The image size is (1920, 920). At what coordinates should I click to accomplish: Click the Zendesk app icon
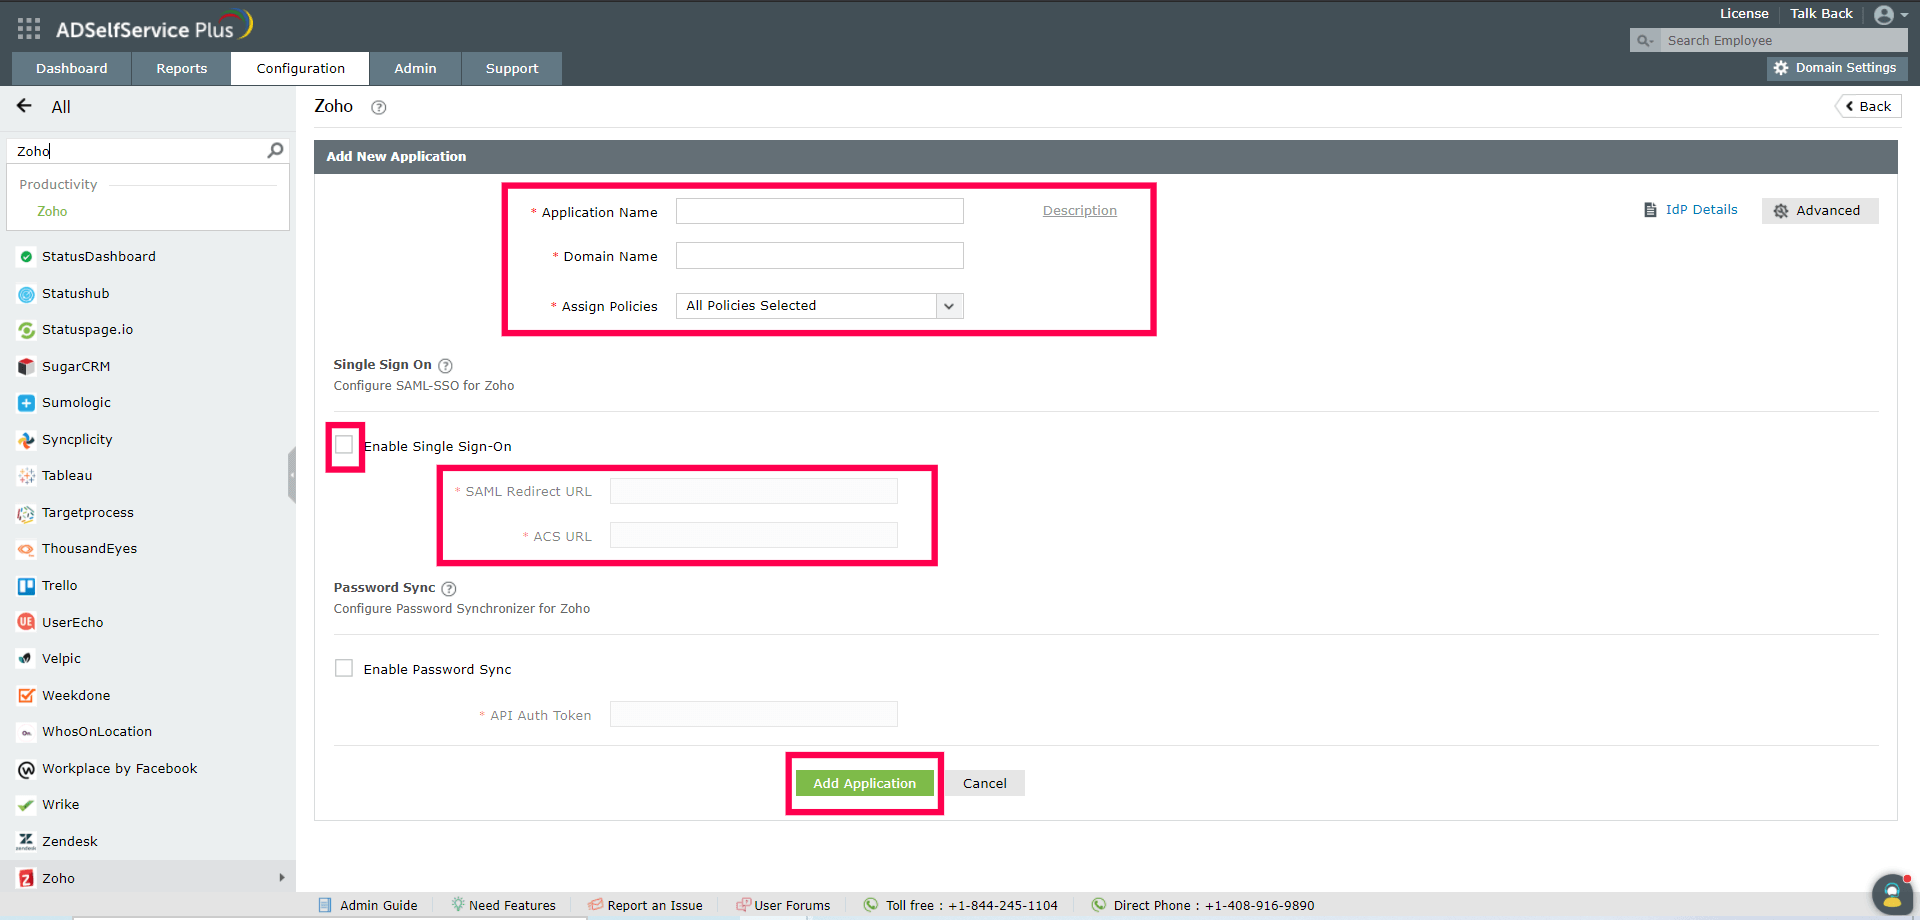click(26, 842)
